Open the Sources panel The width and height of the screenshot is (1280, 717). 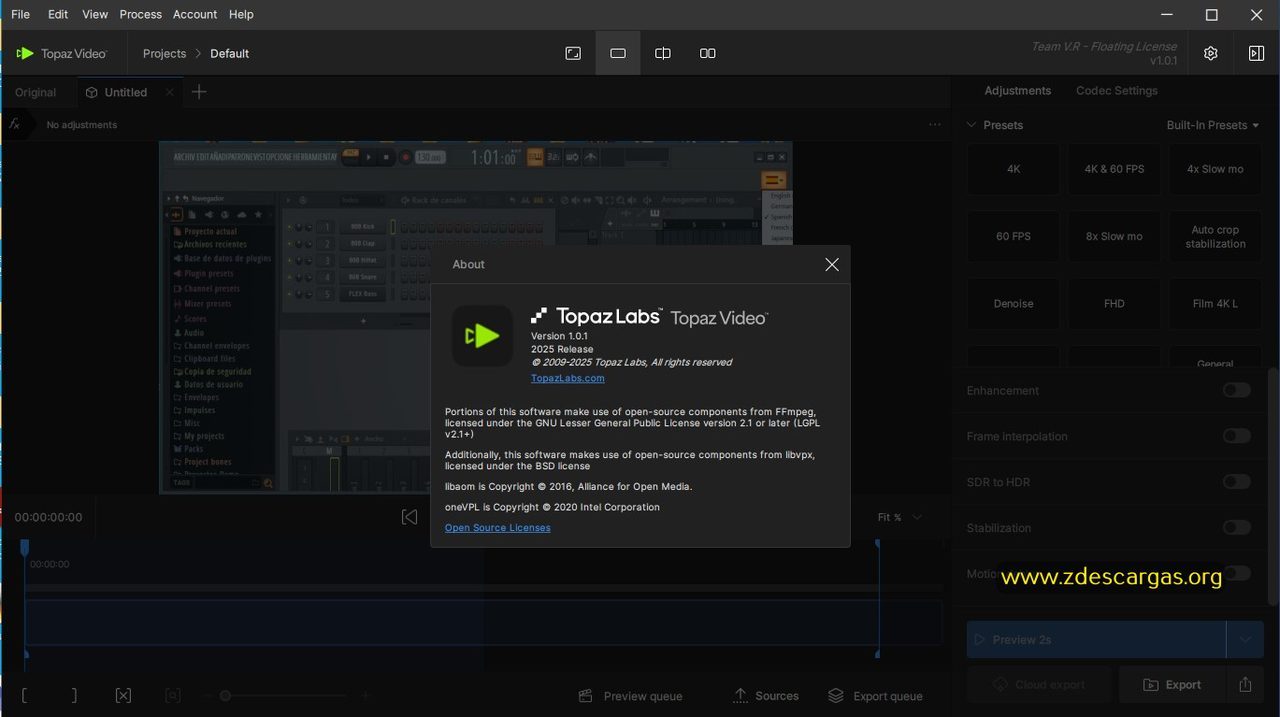pyautogui.click(x=766, y=696)
